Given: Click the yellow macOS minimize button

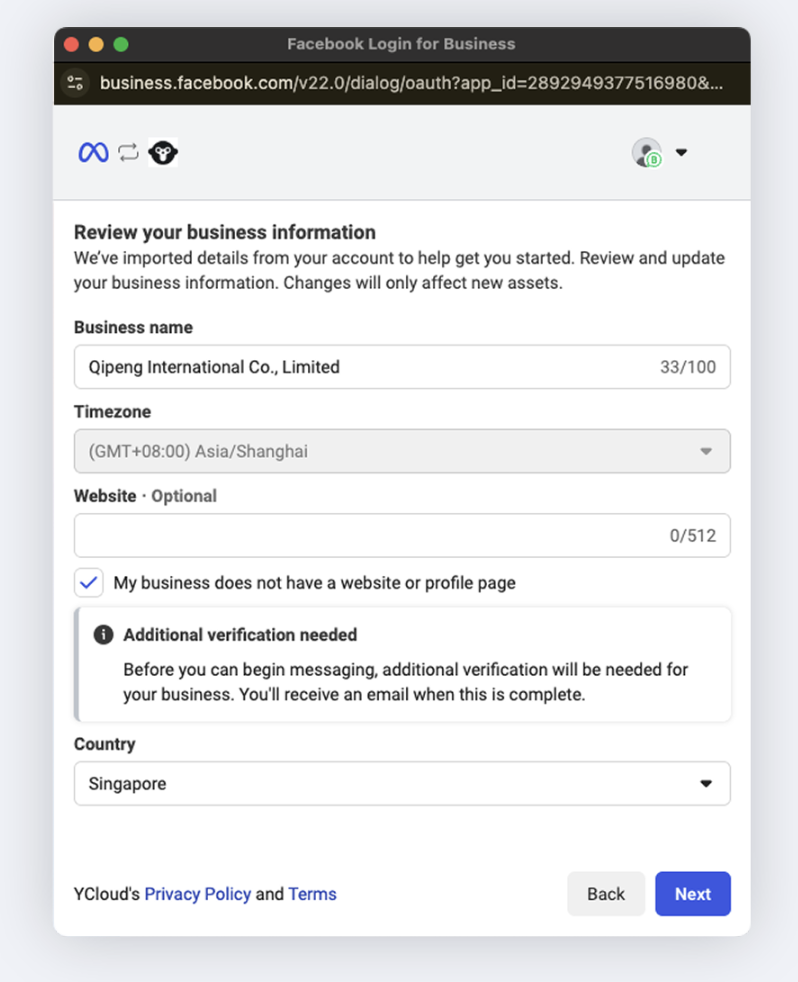Looking at the screenshot, I should coord(96,44).
